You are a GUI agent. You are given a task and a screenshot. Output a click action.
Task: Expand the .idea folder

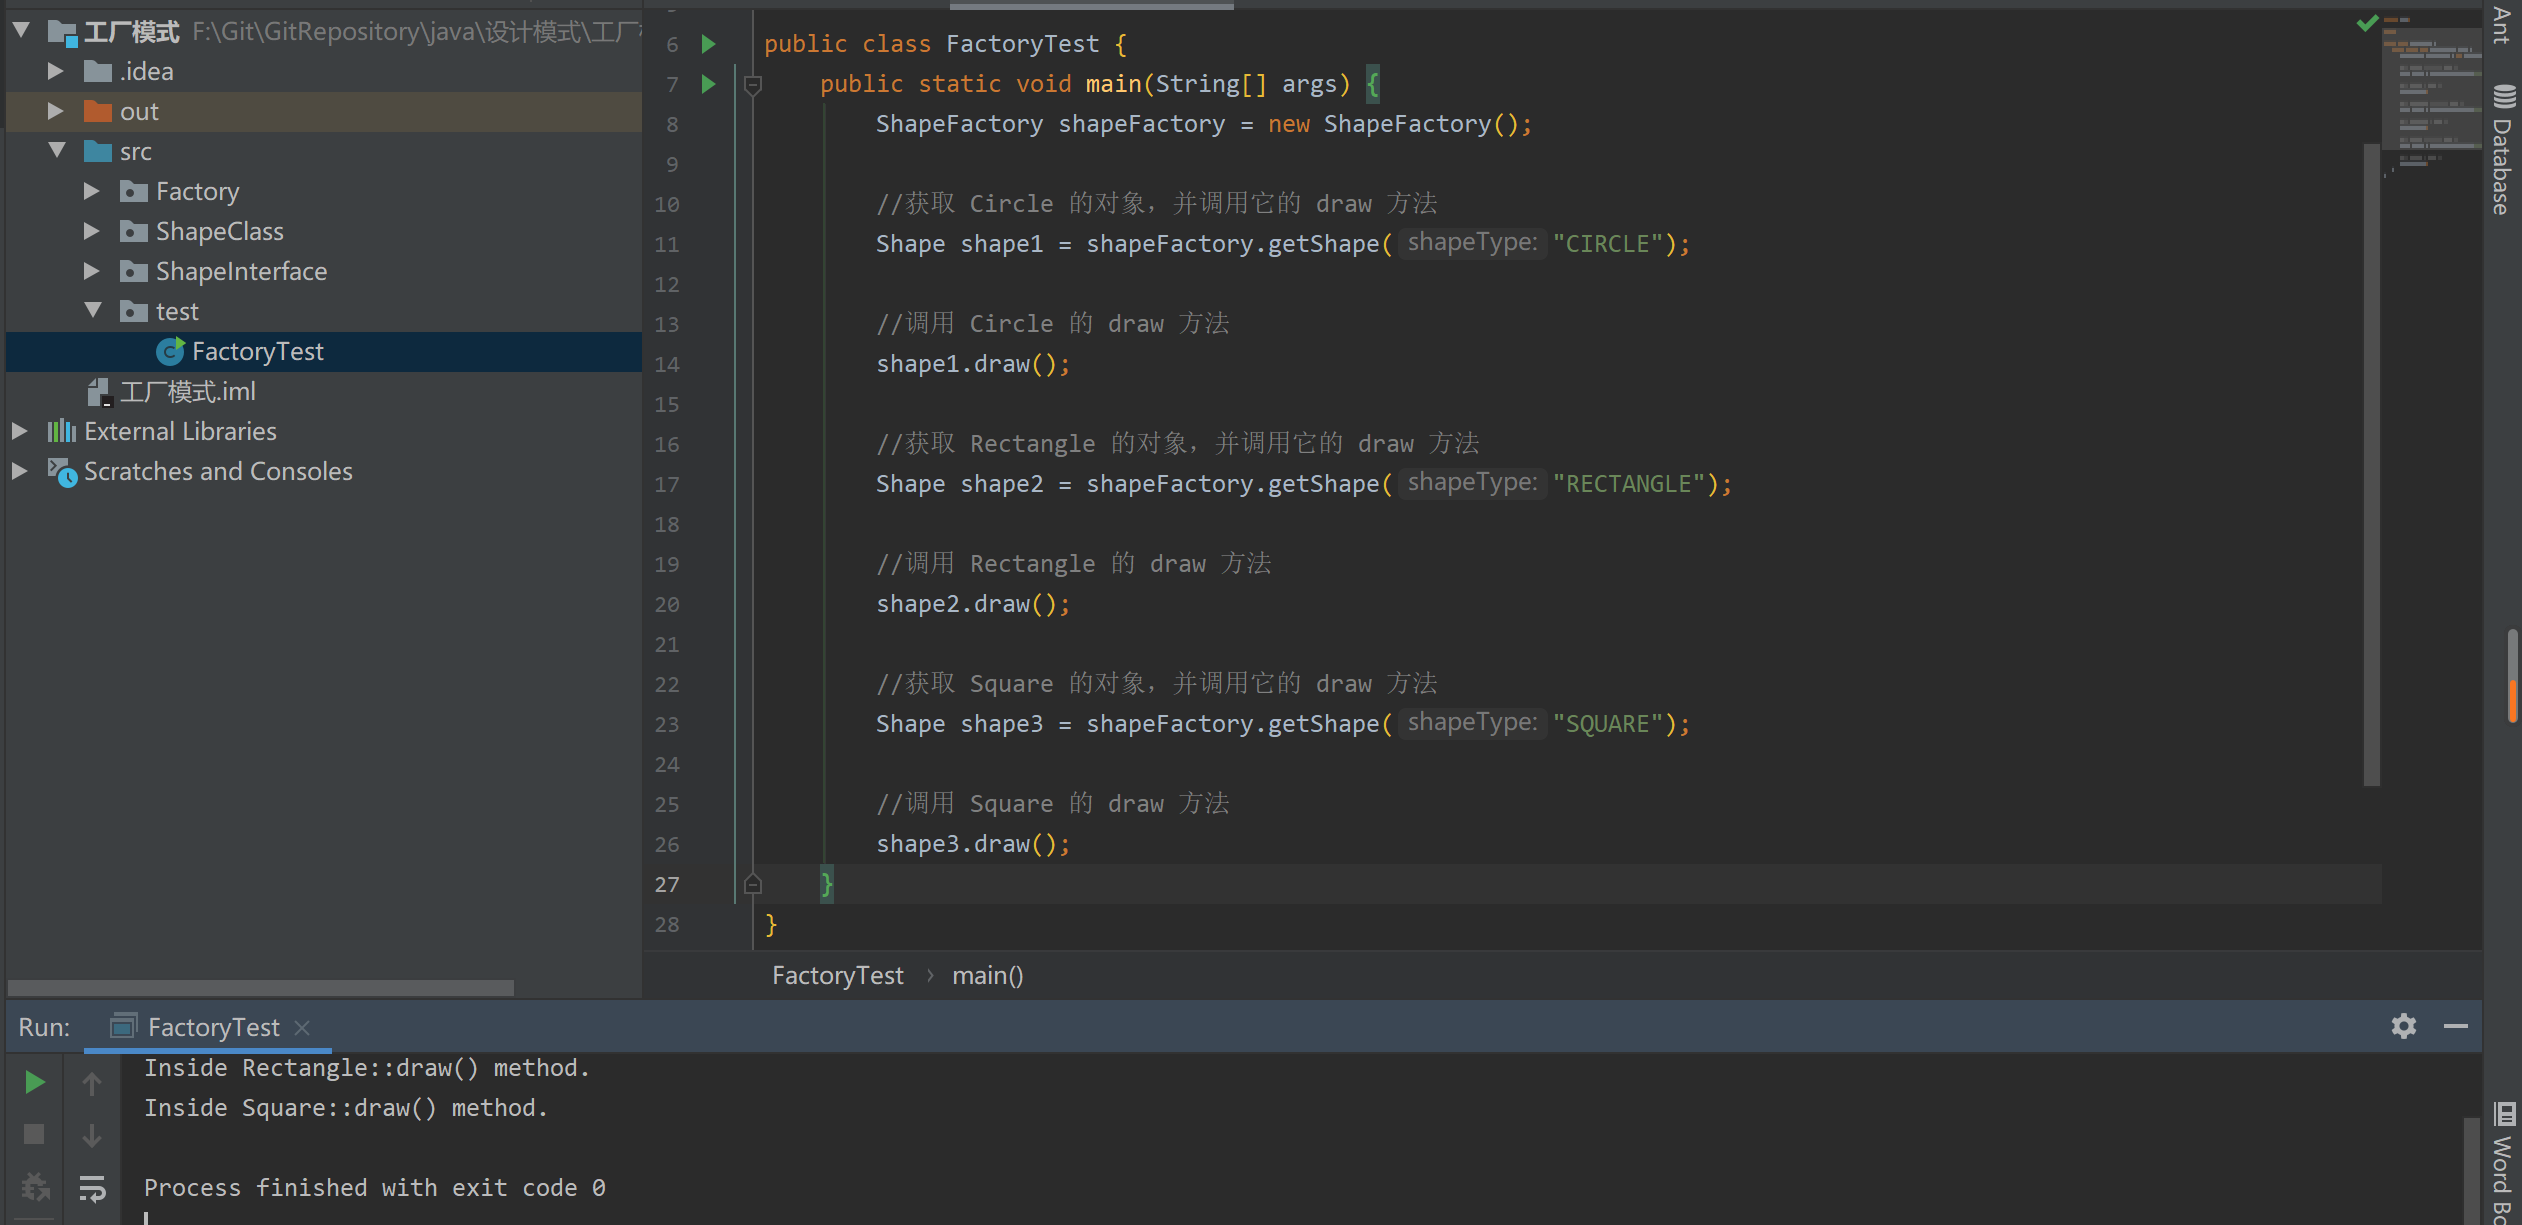click(x=56, y=71)
